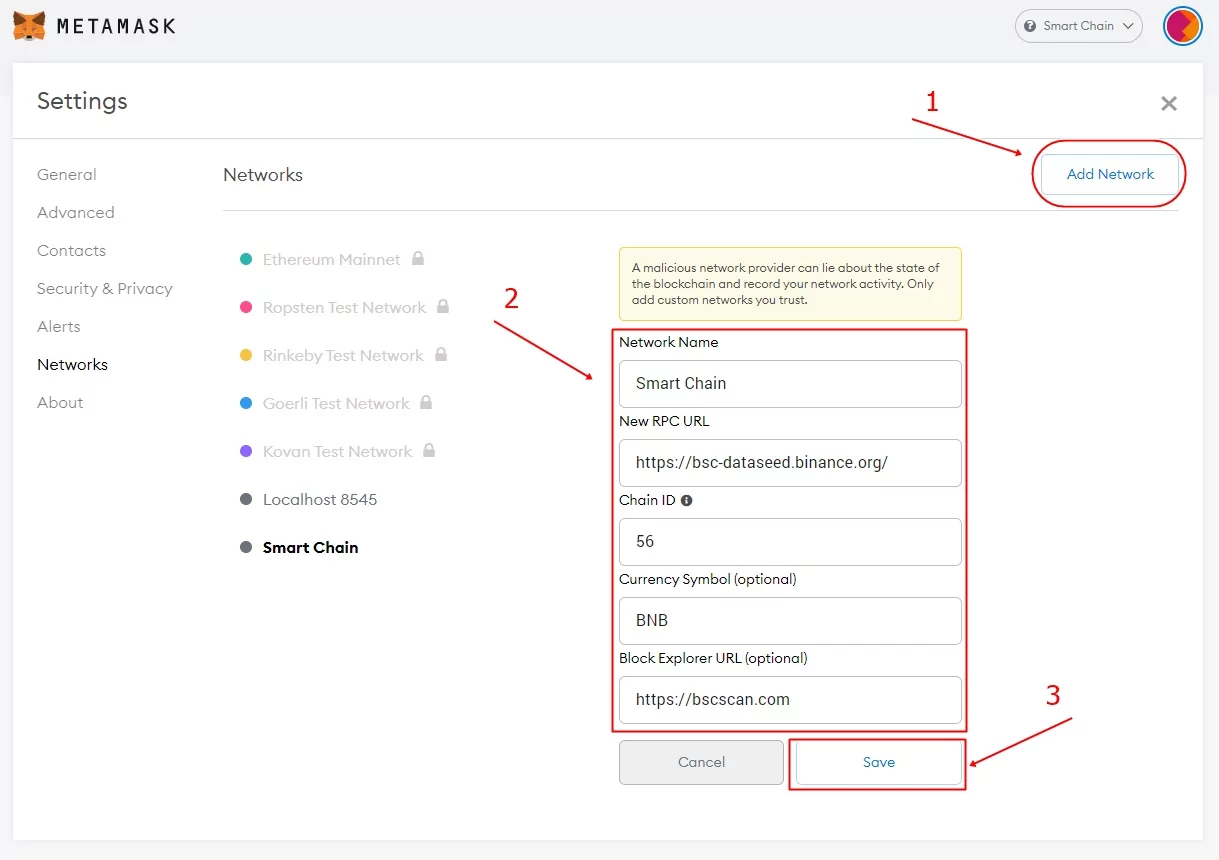
Task: Click the Block Explorer URL field
Action: point(790,700)
